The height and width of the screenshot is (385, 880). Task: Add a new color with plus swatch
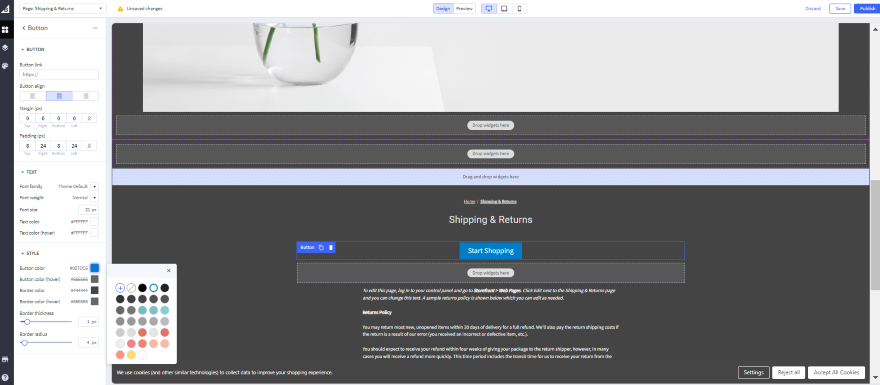[120, 288]
